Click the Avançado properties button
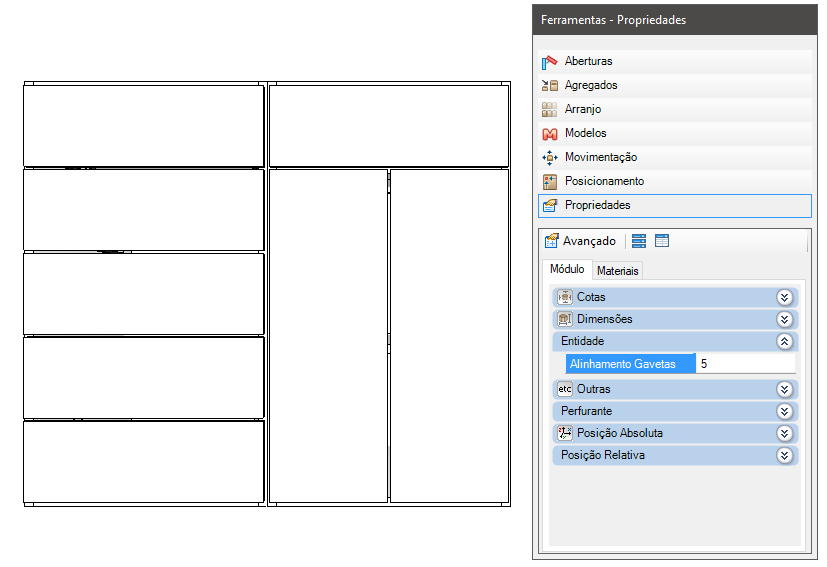827x567 pixels. [x=580, y=241]
